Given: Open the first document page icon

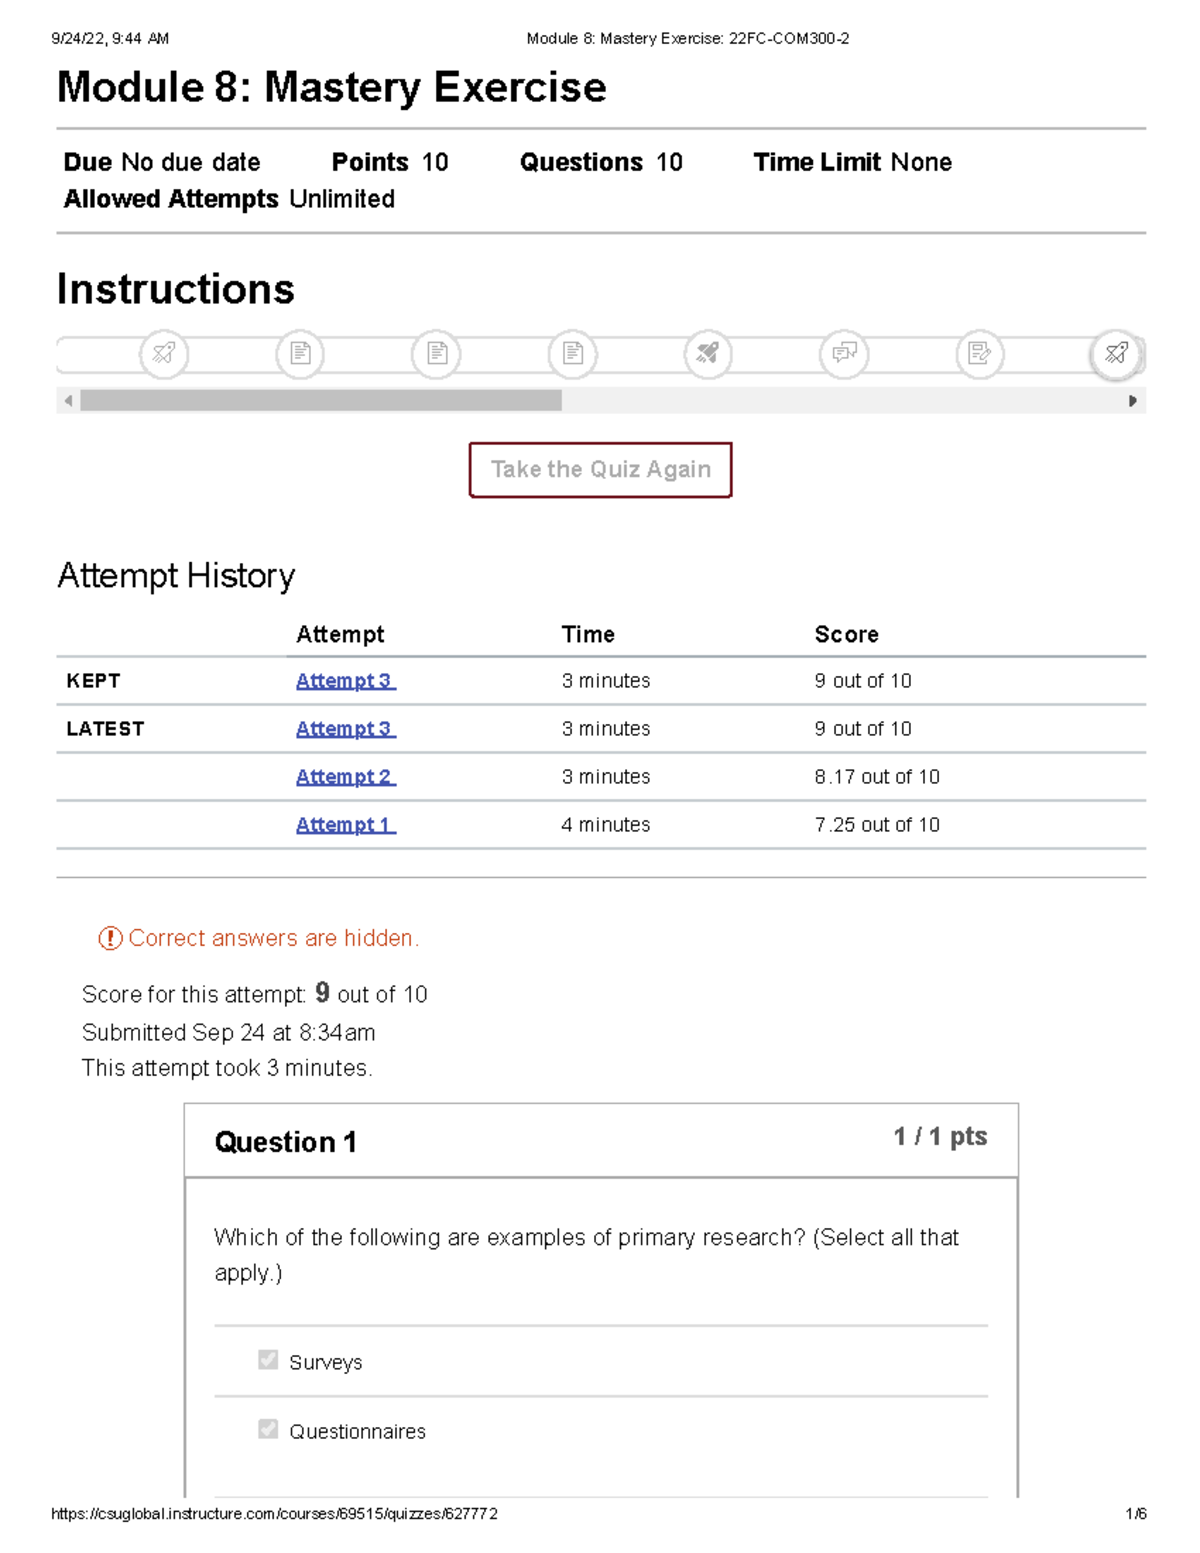Looking at the screenshot, I should click(x=301, y=353).
